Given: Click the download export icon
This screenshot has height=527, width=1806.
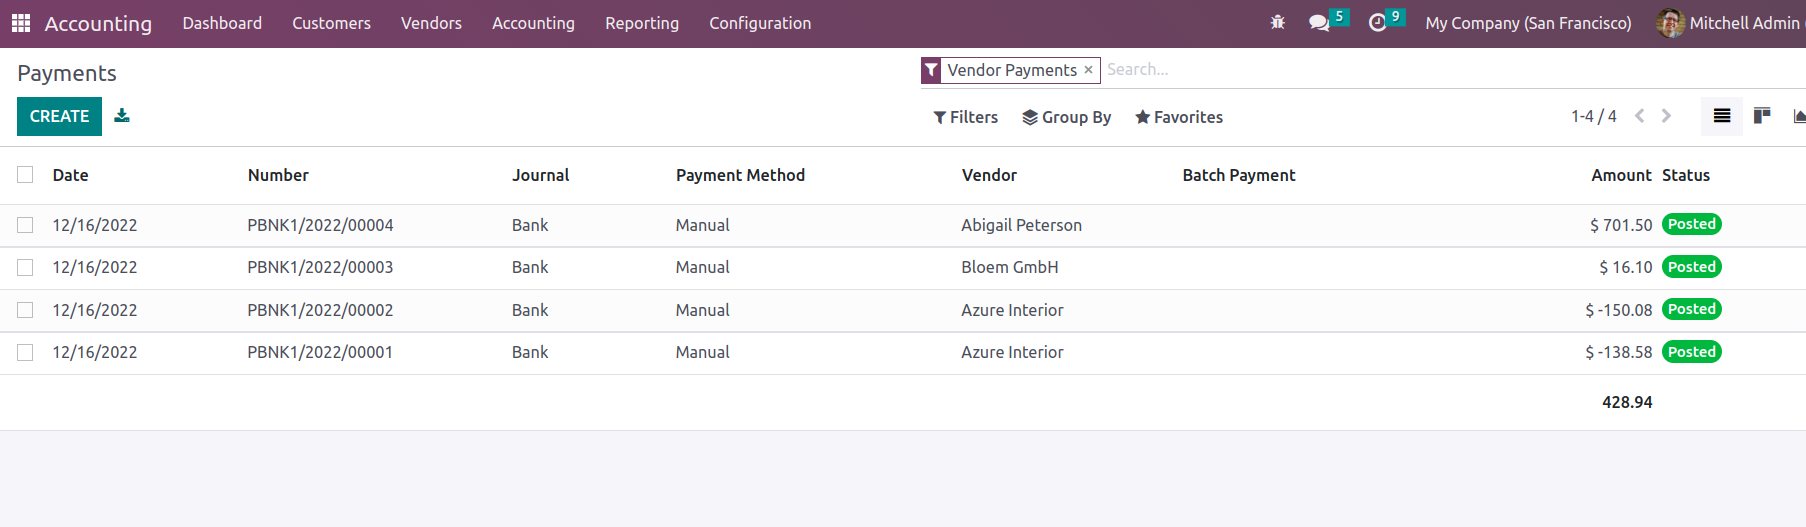Looking at the screenshot, I should [122, 115].
